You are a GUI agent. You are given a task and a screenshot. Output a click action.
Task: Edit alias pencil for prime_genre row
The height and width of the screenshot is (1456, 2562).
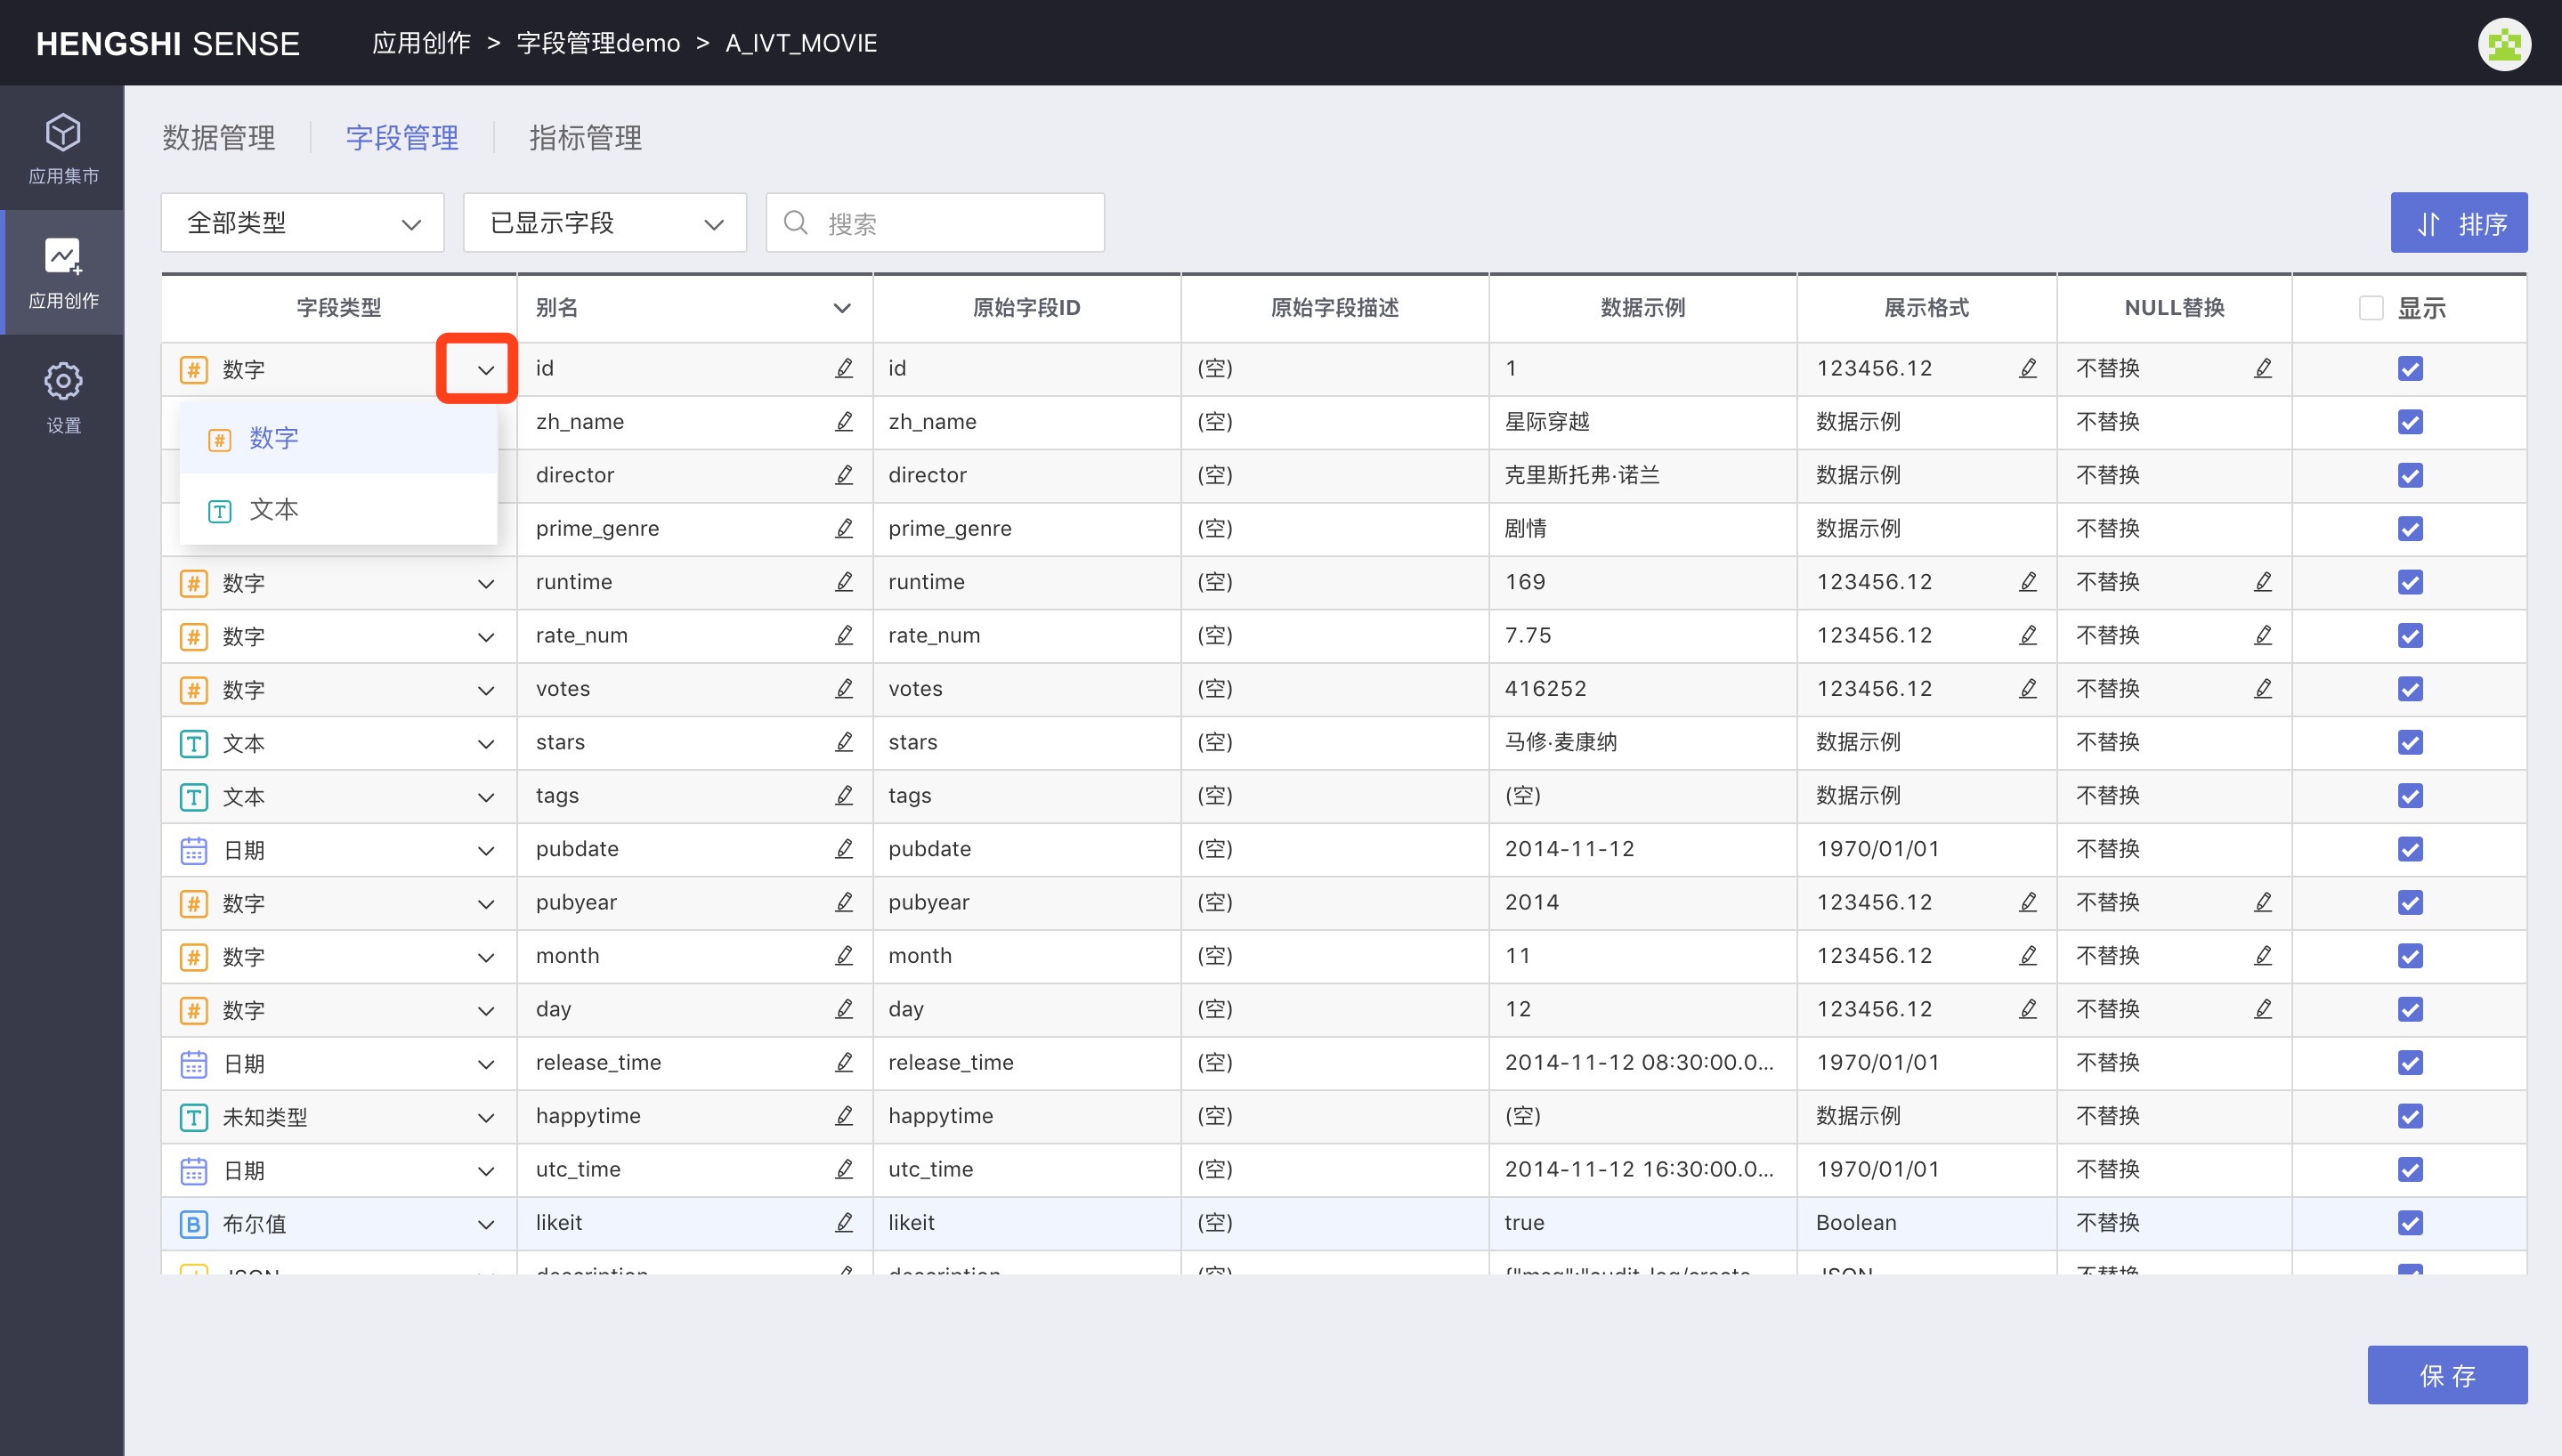coord(844,528)
